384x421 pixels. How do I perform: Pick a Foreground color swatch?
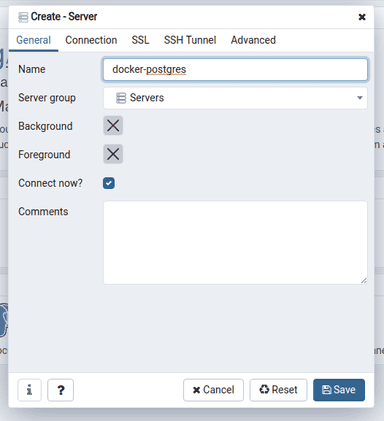113,154
